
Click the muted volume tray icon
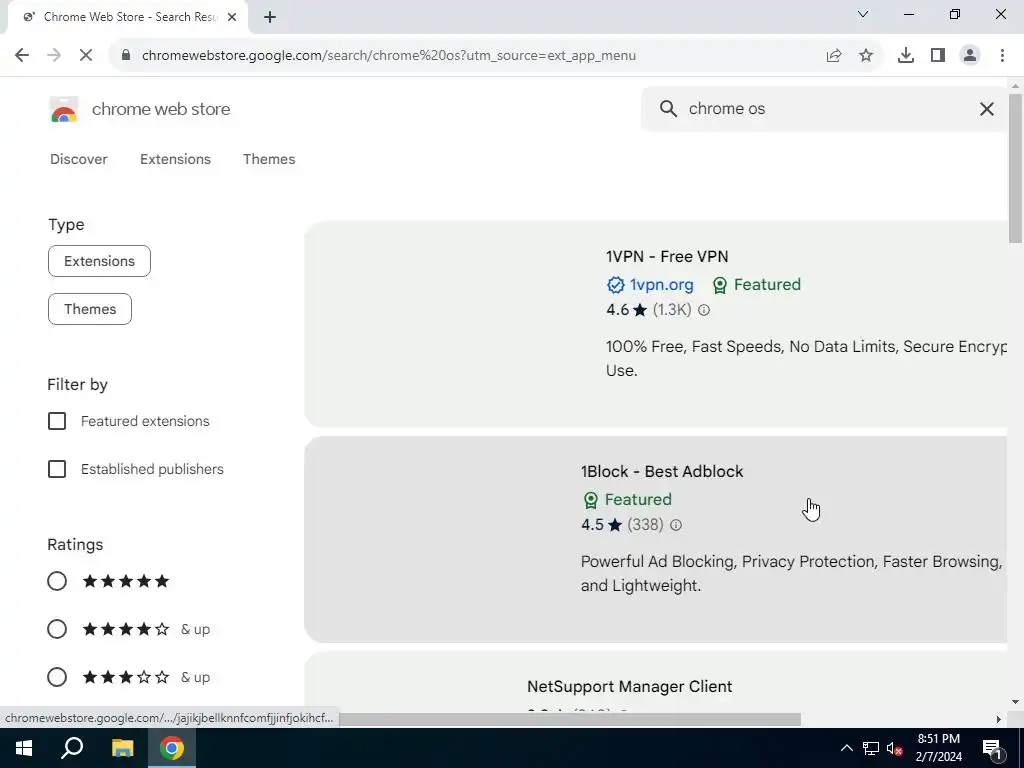pyautogui.click(x=894, y=748)
